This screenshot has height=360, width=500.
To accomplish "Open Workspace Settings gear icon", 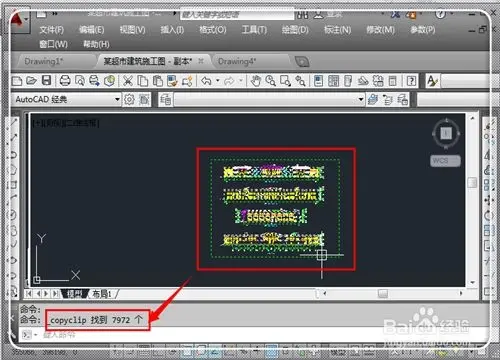I will [x=129, y=99].
